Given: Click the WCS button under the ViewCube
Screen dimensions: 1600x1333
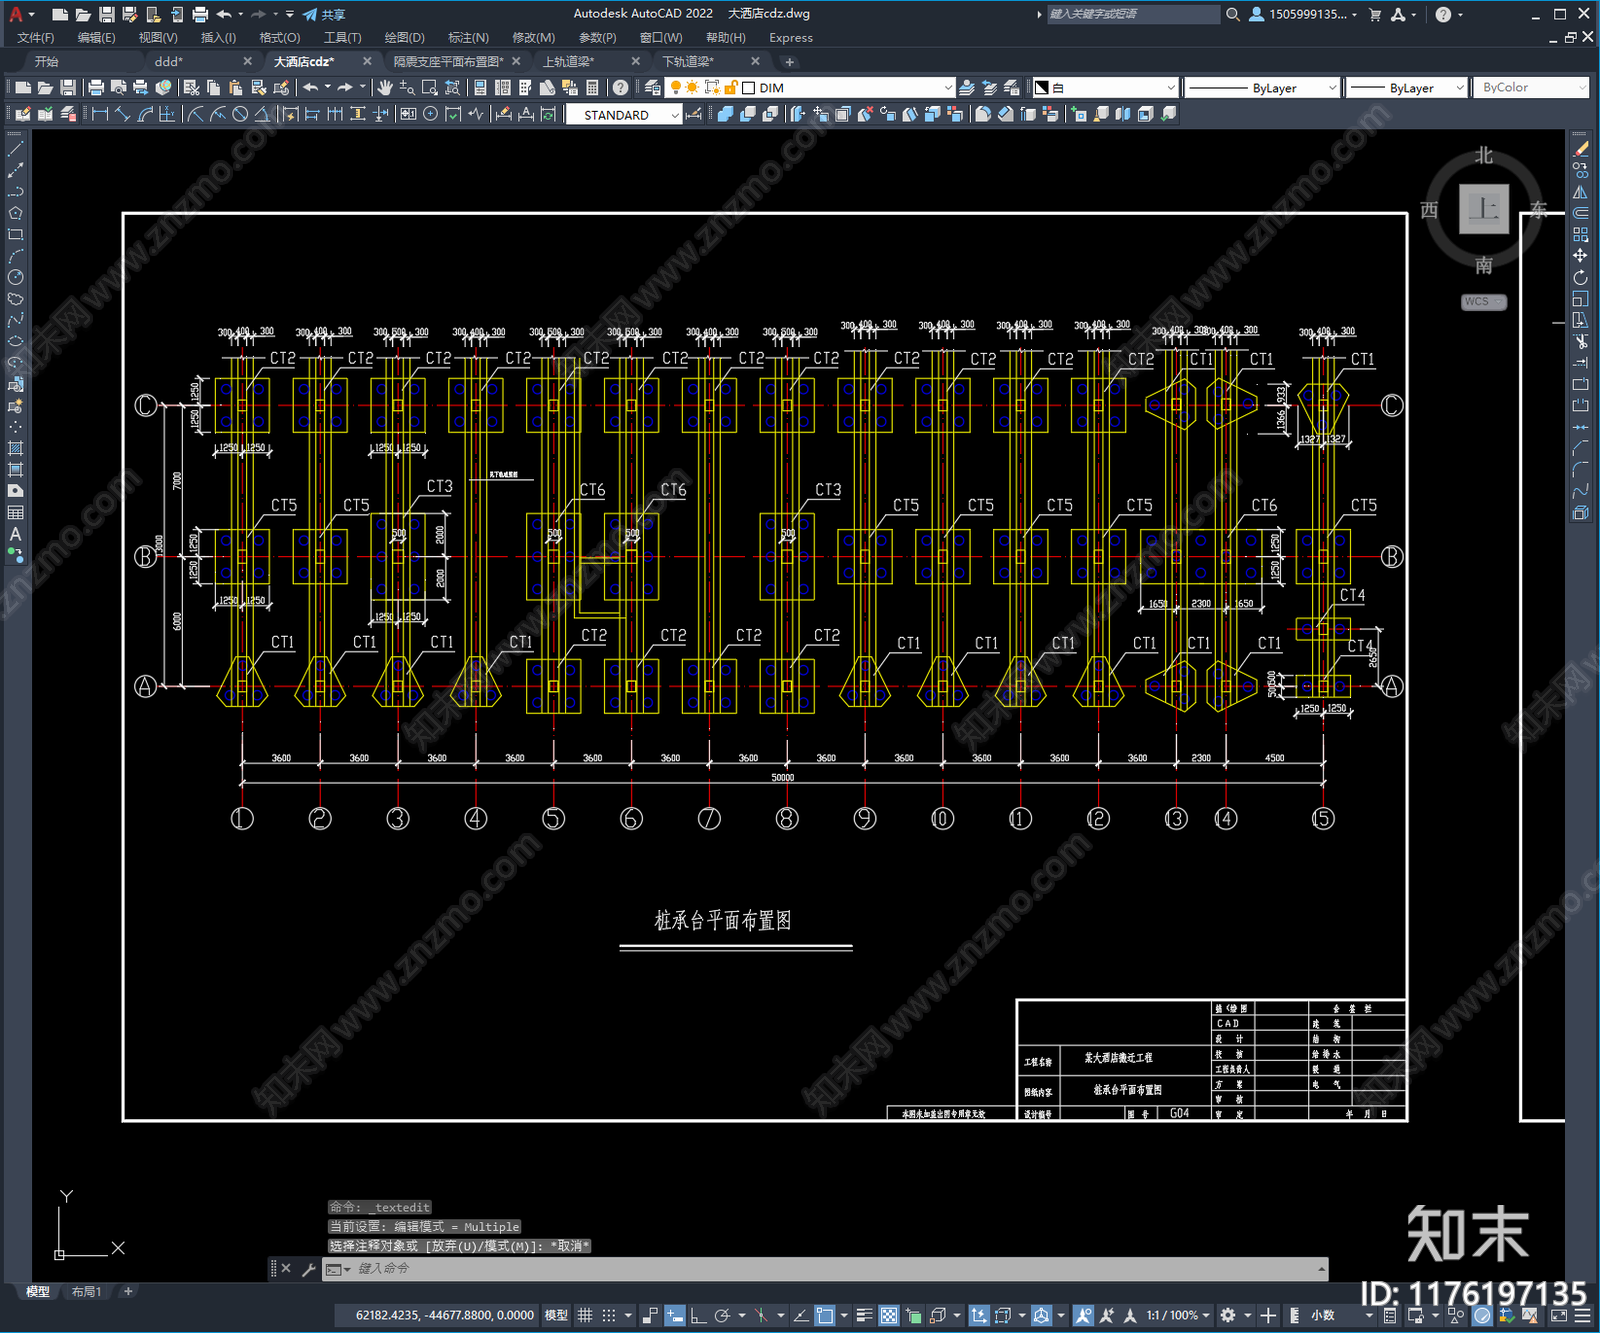Looking at the screenshot, I should tap(1483, 302).
